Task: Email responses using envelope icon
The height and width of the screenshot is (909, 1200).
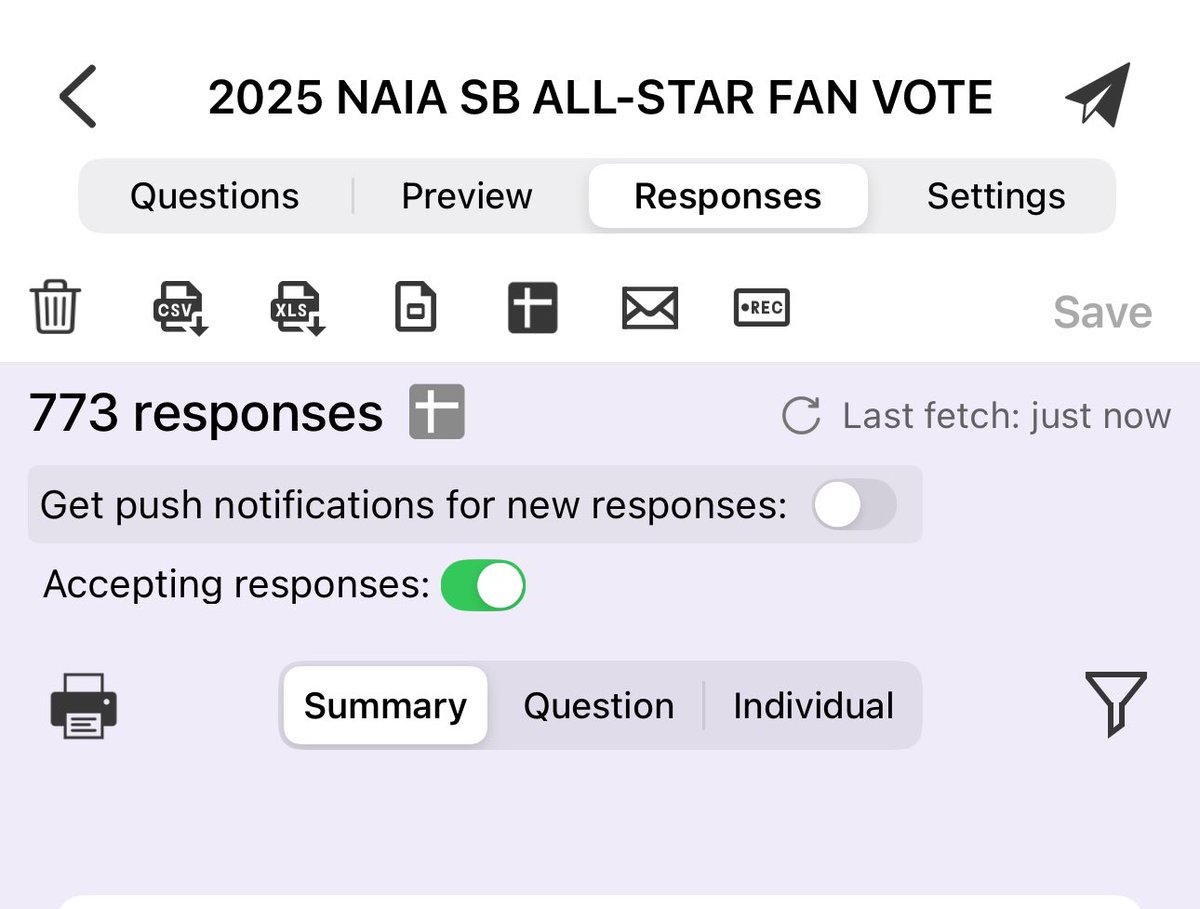Action: tap(650, 308)
